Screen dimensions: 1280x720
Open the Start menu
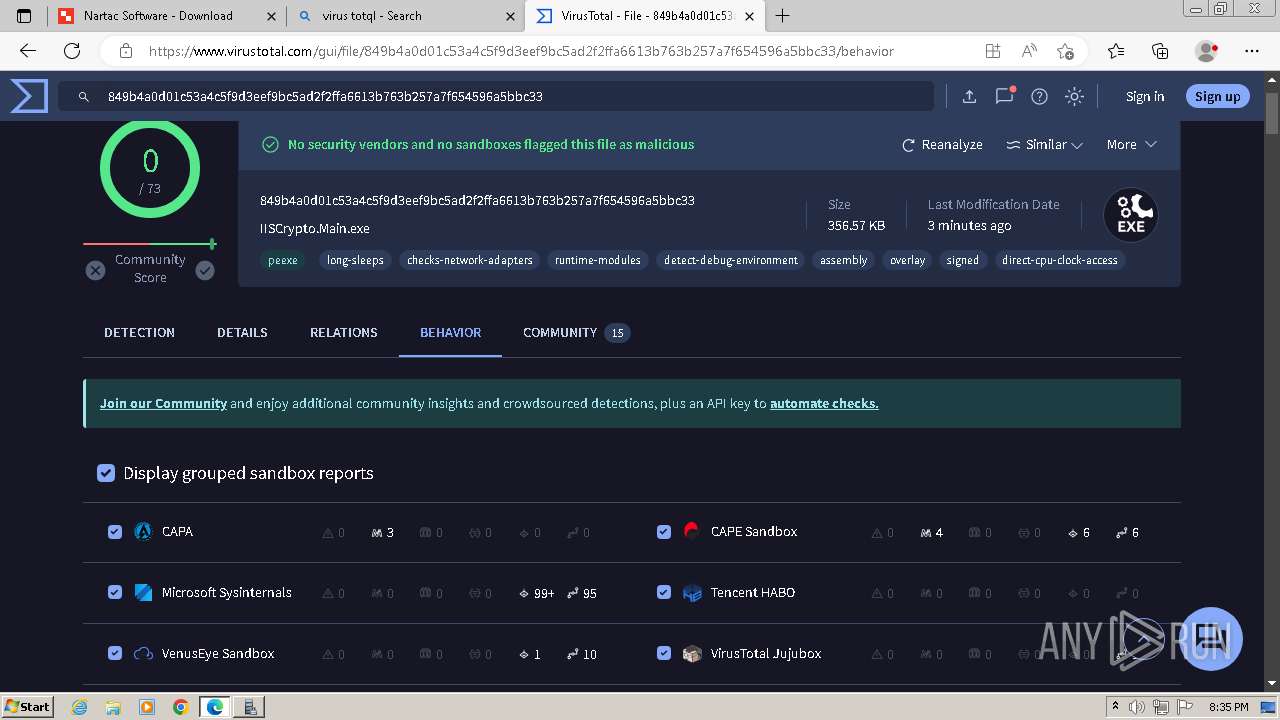28,706
